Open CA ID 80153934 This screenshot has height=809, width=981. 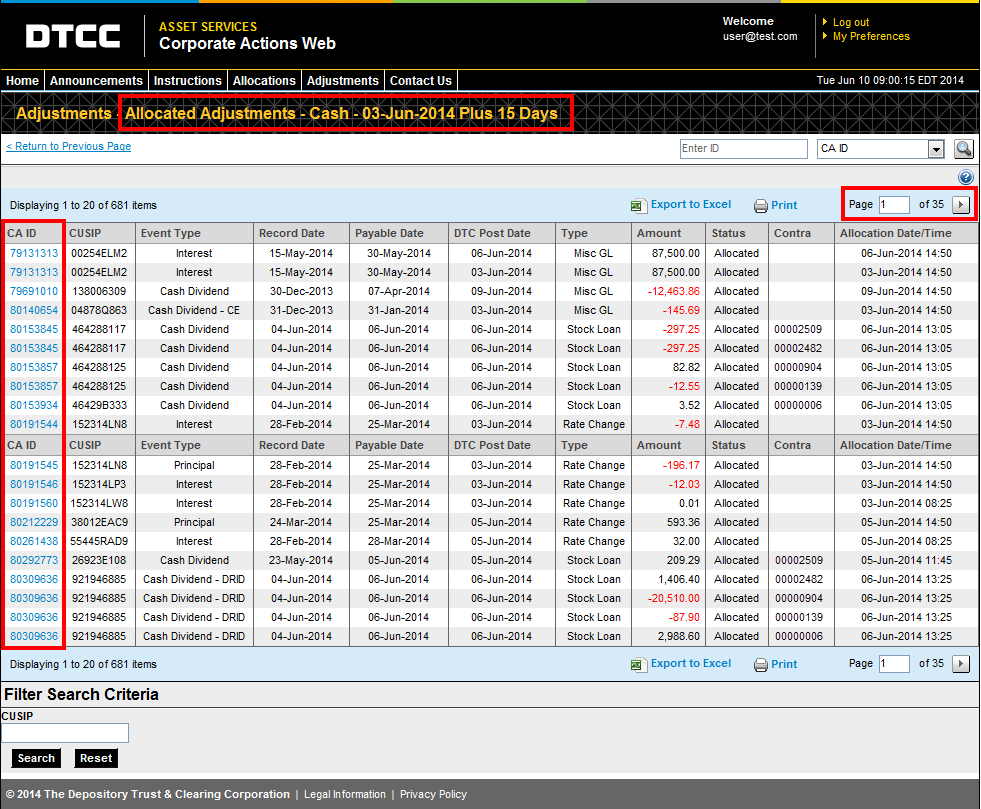(34, 405)
